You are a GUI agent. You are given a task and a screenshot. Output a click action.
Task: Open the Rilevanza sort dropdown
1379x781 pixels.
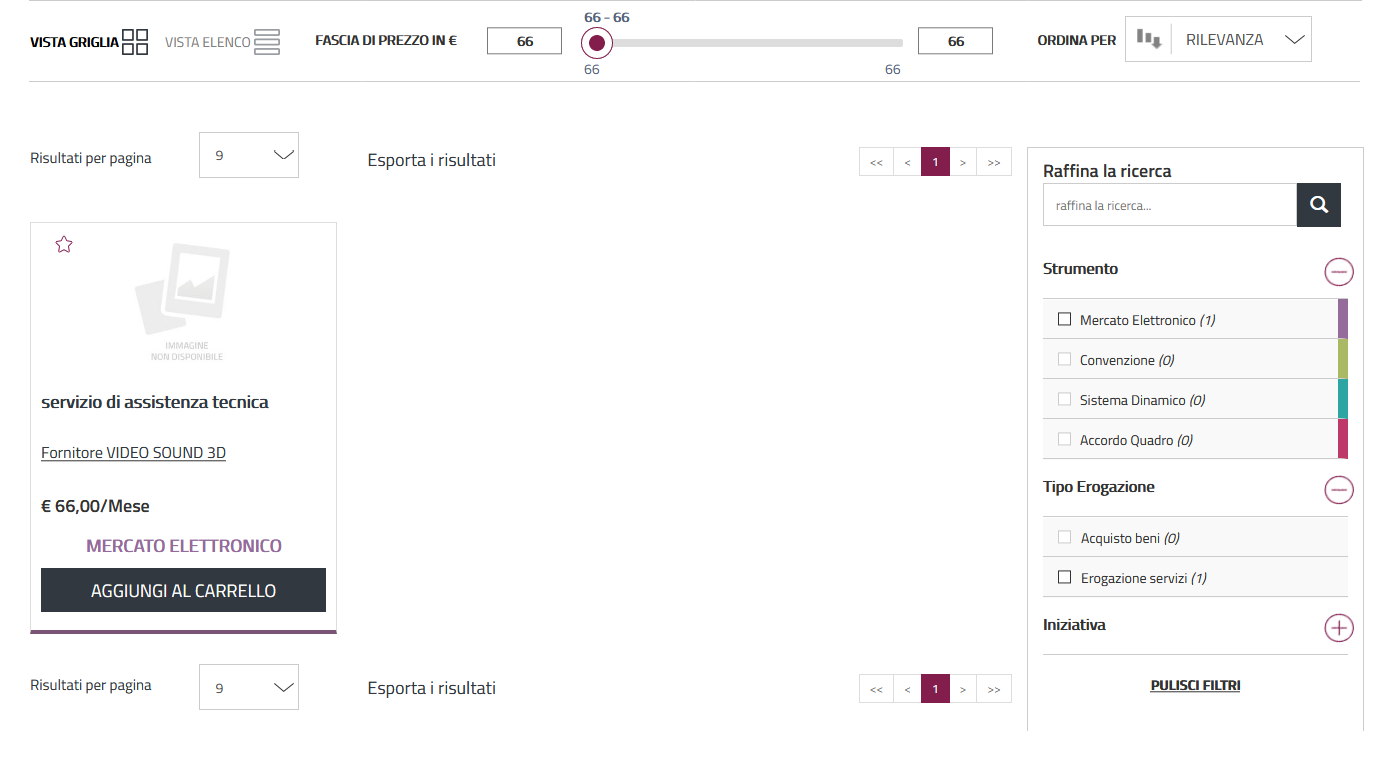pyautogui.click(x=1241, y=40)
